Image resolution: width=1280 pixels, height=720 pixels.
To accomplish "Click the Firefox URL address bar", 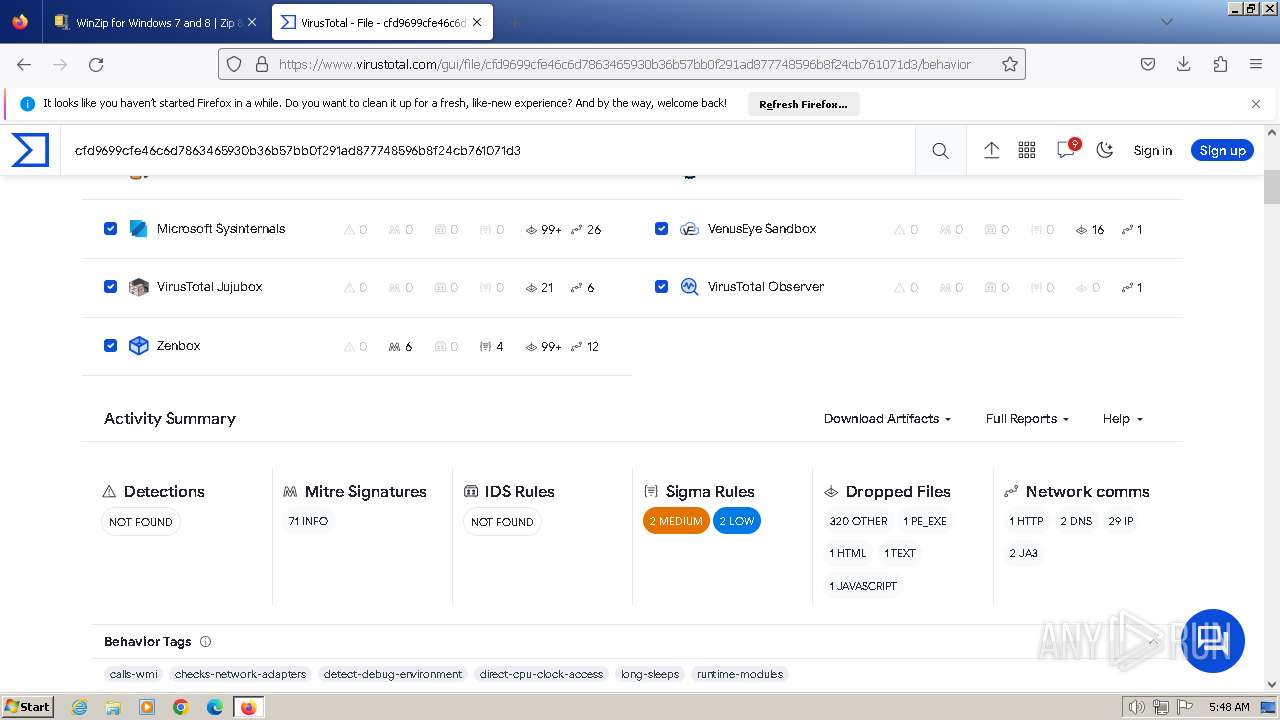I will tap(624, 64).
